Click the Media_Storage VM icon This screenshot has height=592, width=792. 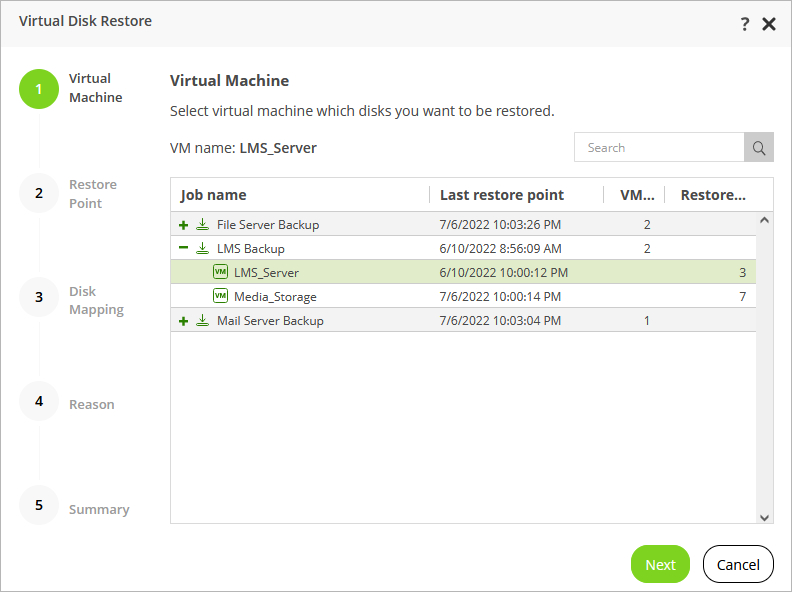(x=220, y=296)
